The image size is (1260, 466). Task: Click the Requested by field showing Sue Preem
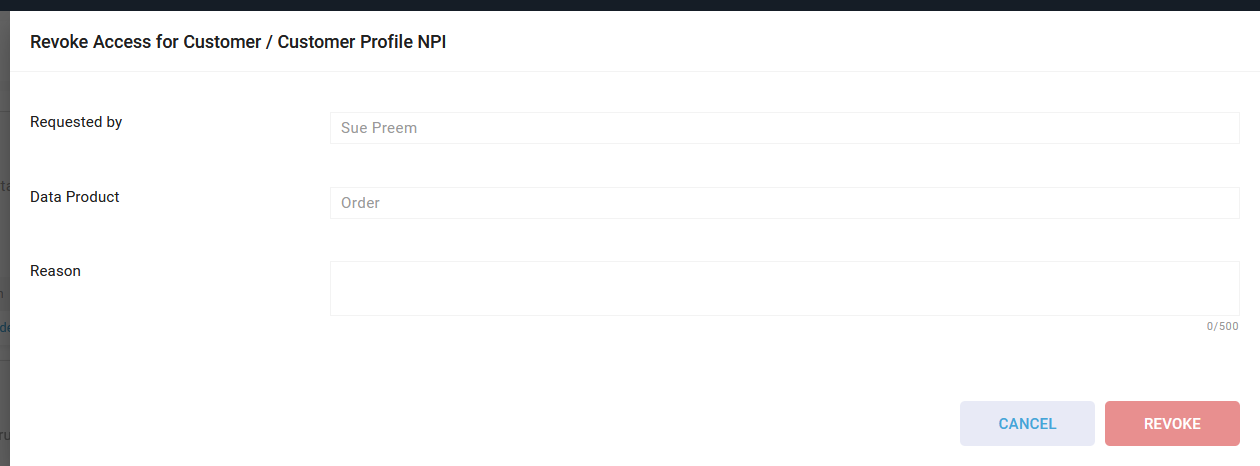pyautogui.click(x=784, y=128)
